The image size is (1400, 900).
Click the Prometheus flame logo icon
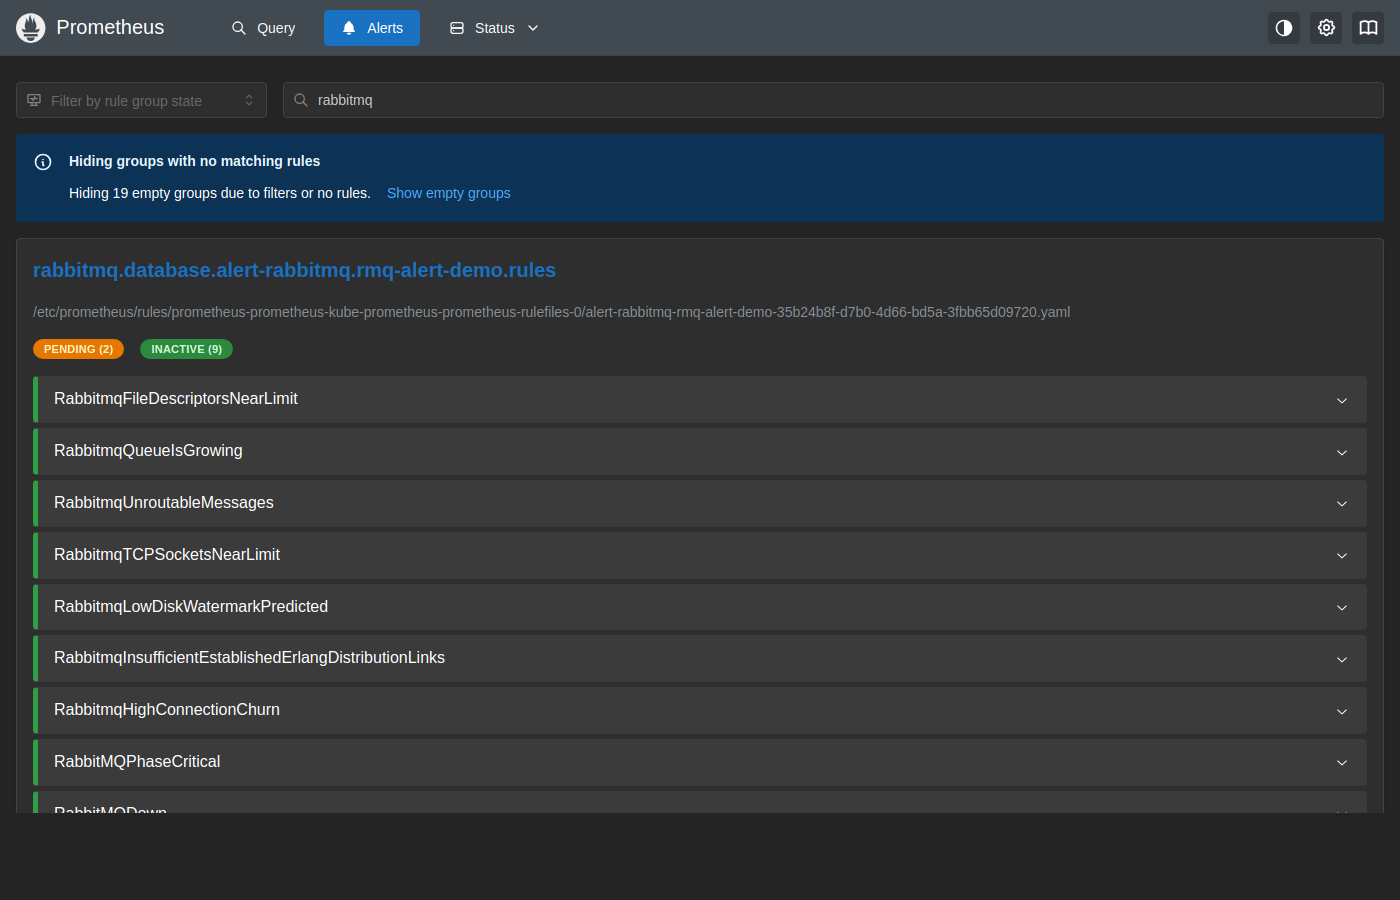[x=31, y=28]
